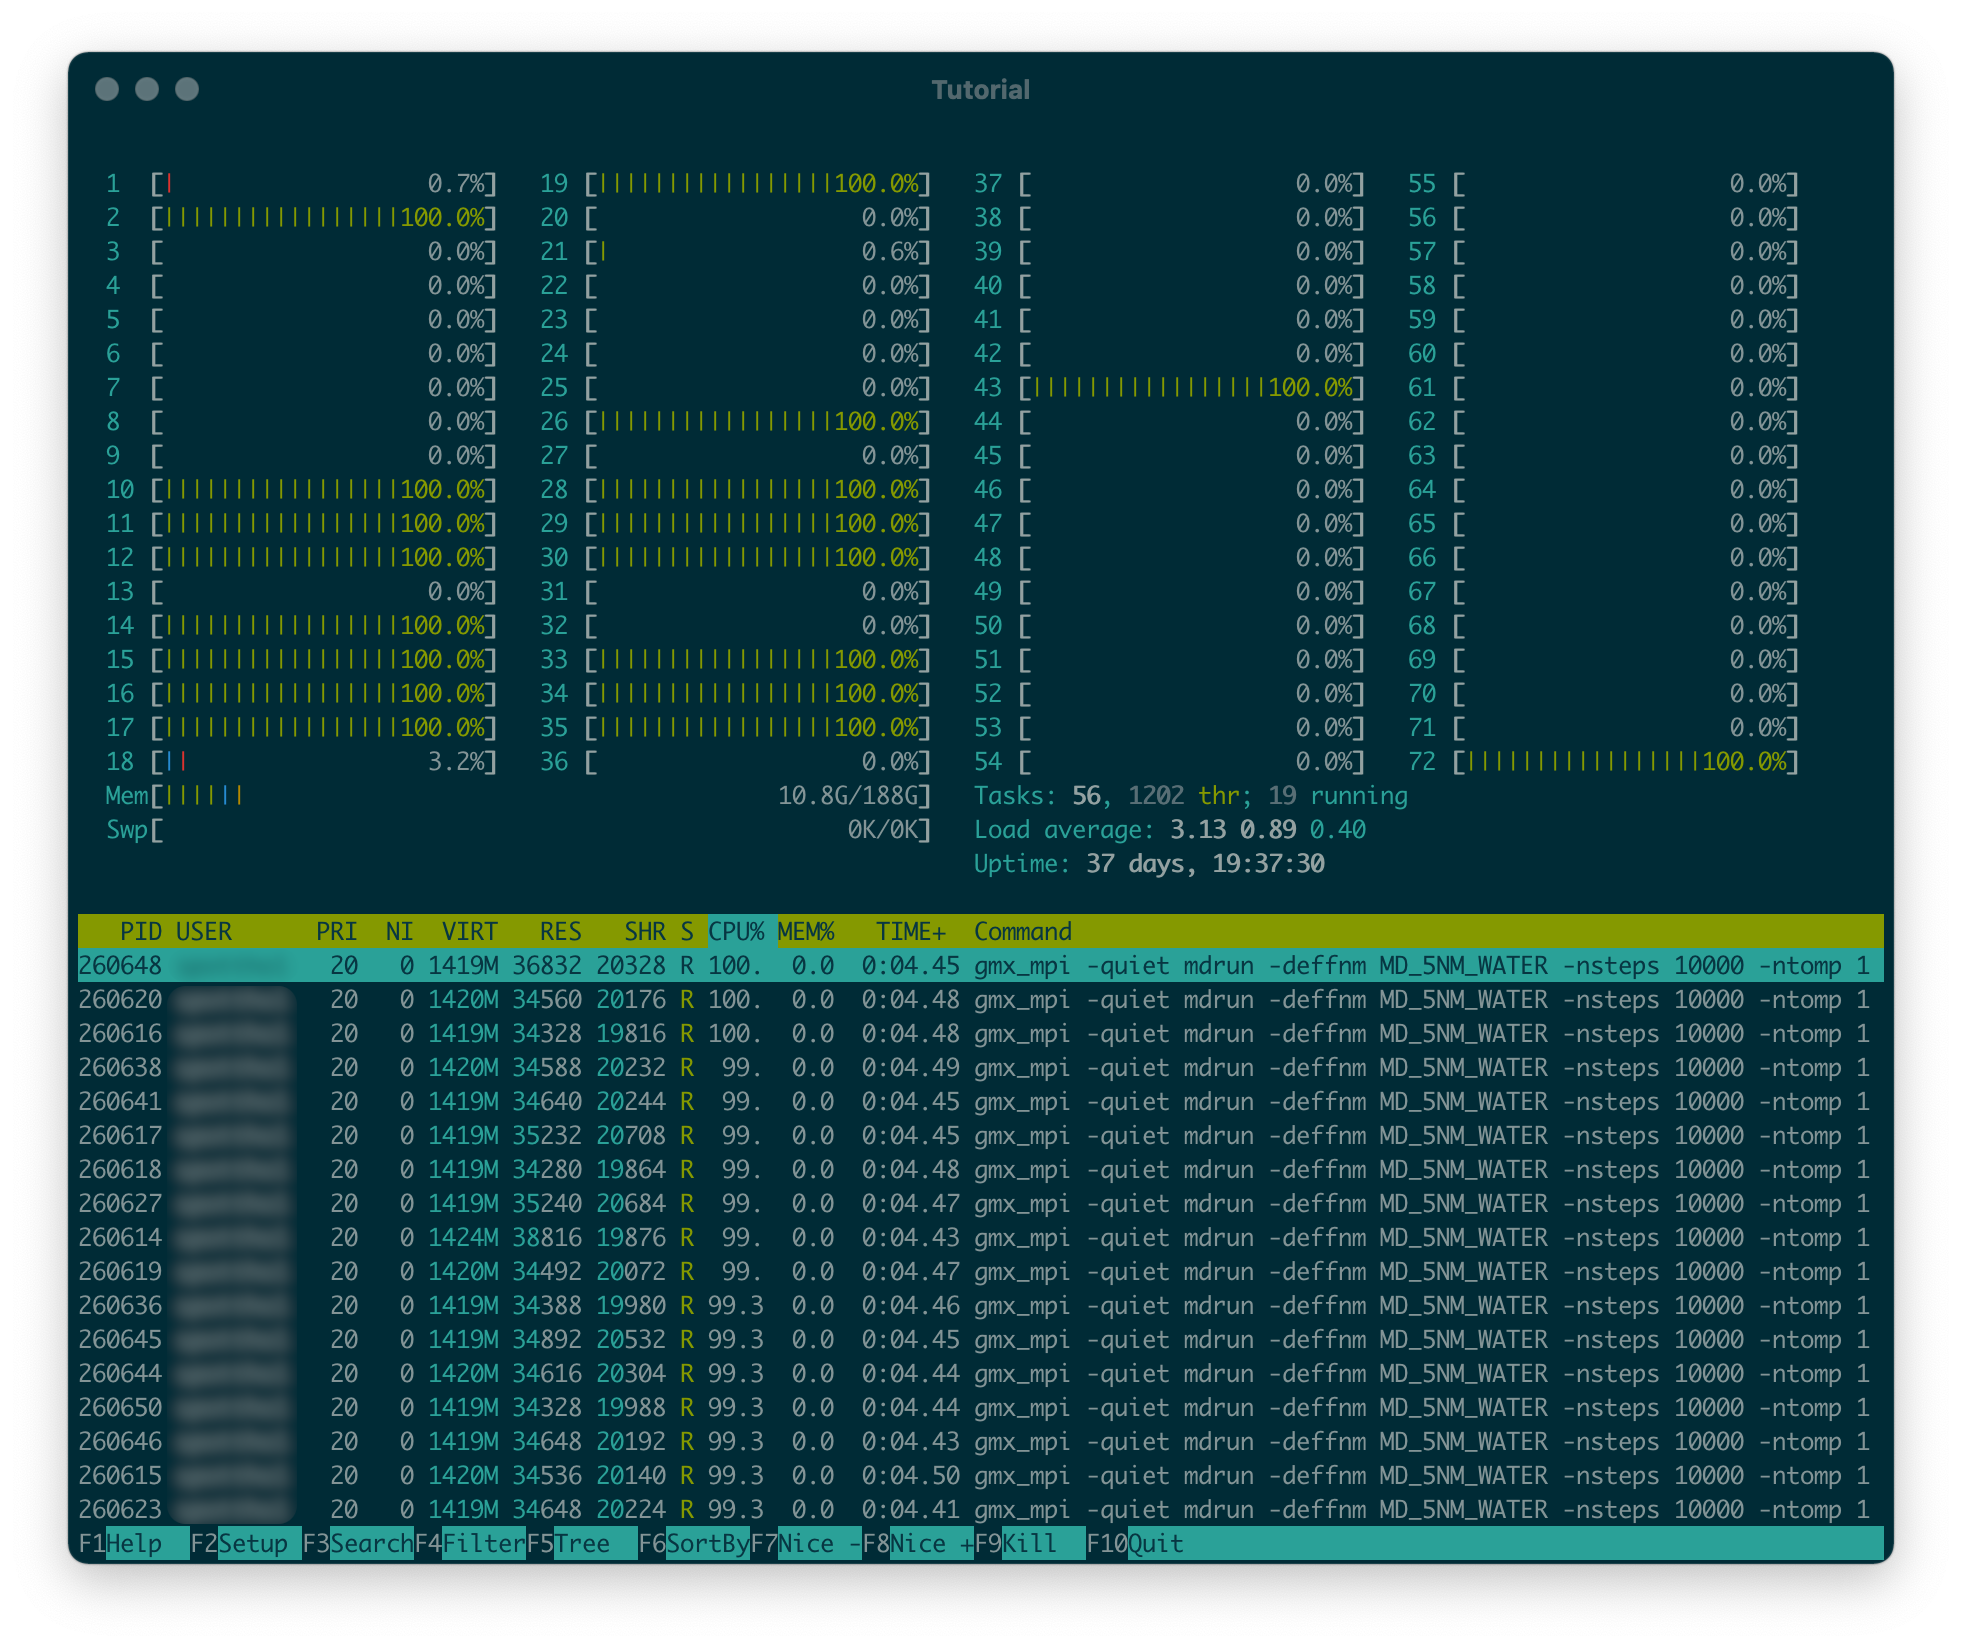Click F10 Quit in footer bar

(1155, 1543)
